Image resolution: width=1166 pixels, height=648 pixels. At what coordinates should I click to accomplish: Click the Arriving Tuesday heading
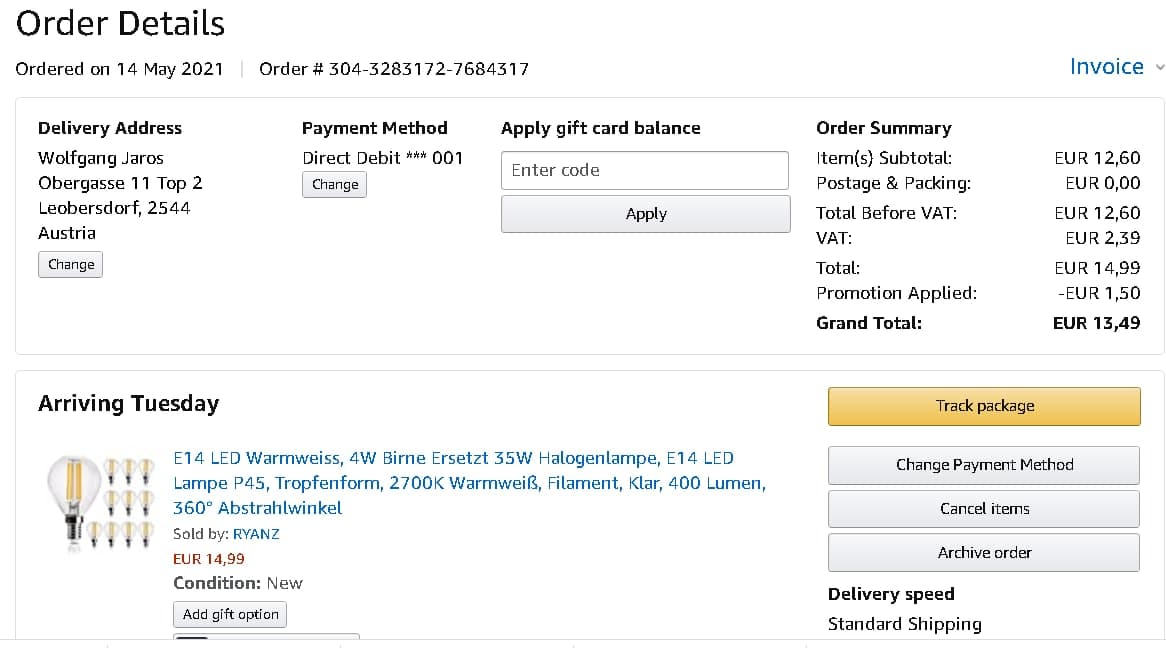tap(128, 404)
